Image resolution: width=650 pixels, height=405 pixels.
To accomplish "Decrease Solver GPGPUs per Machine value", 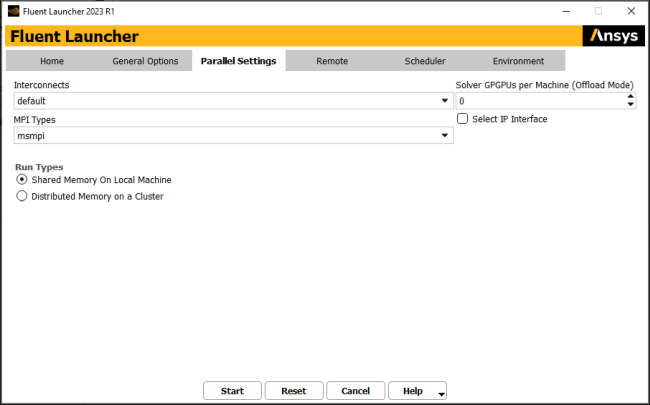I will [631, 104].
